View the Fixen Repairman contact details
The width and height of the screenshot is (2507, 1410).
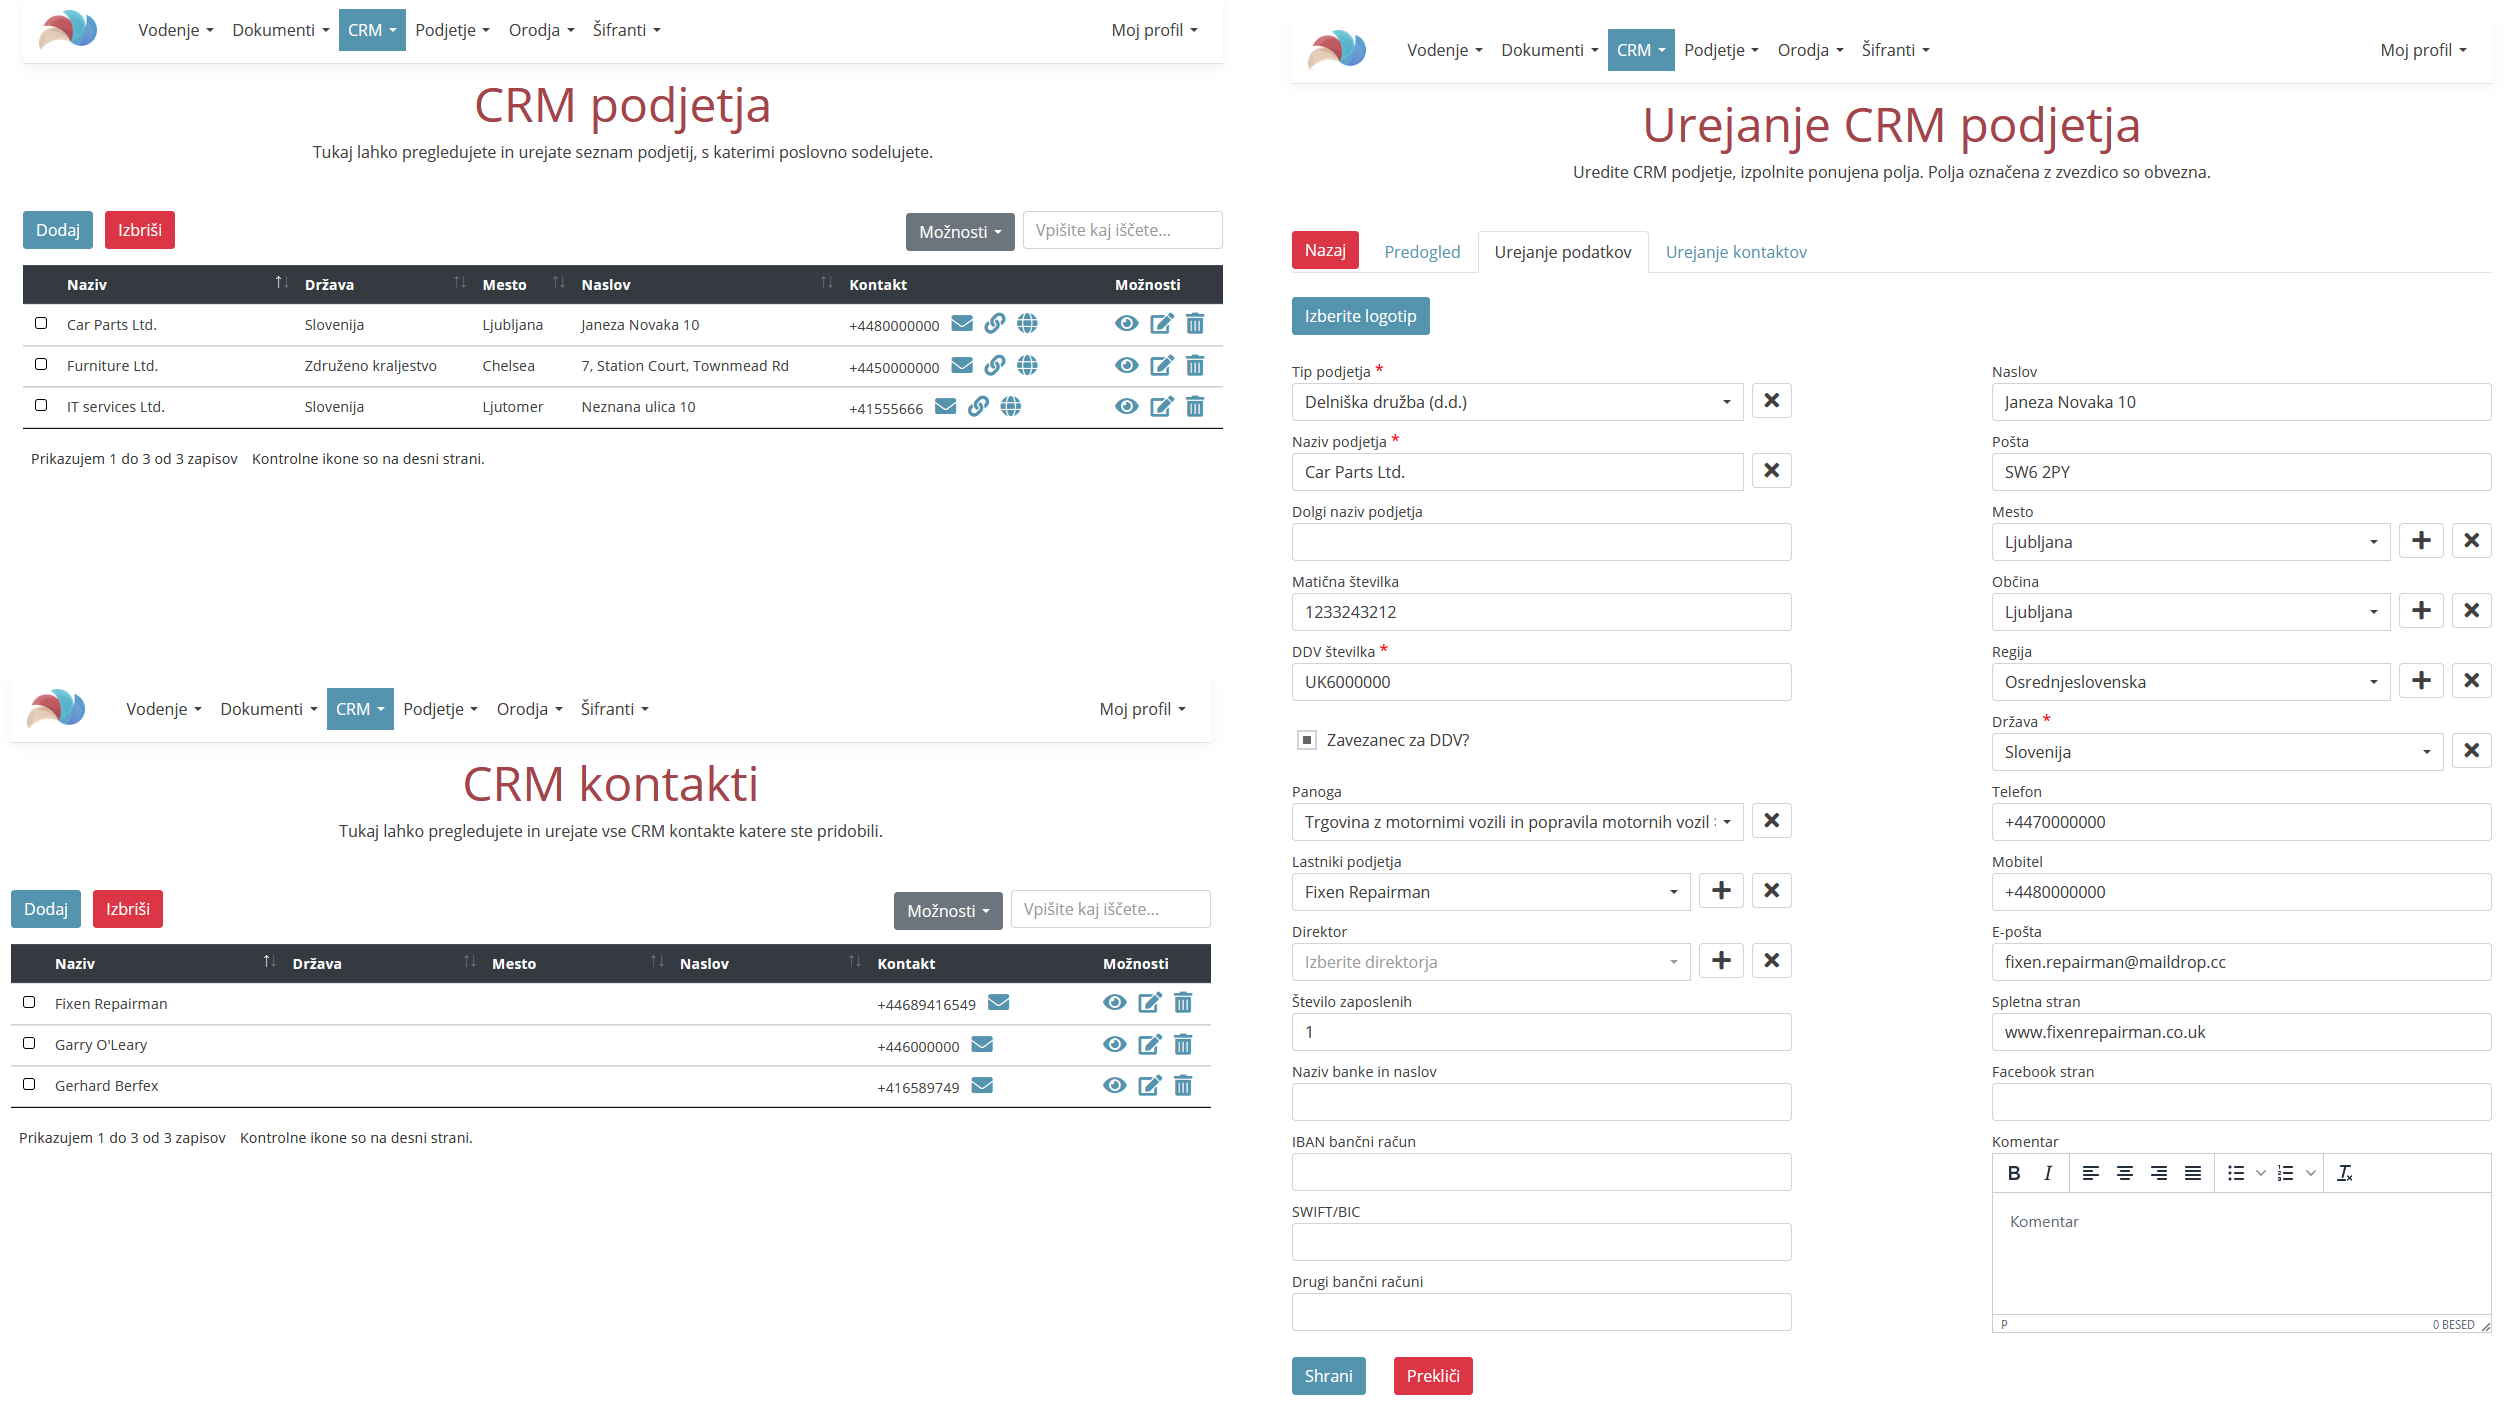point(1114,1002)
